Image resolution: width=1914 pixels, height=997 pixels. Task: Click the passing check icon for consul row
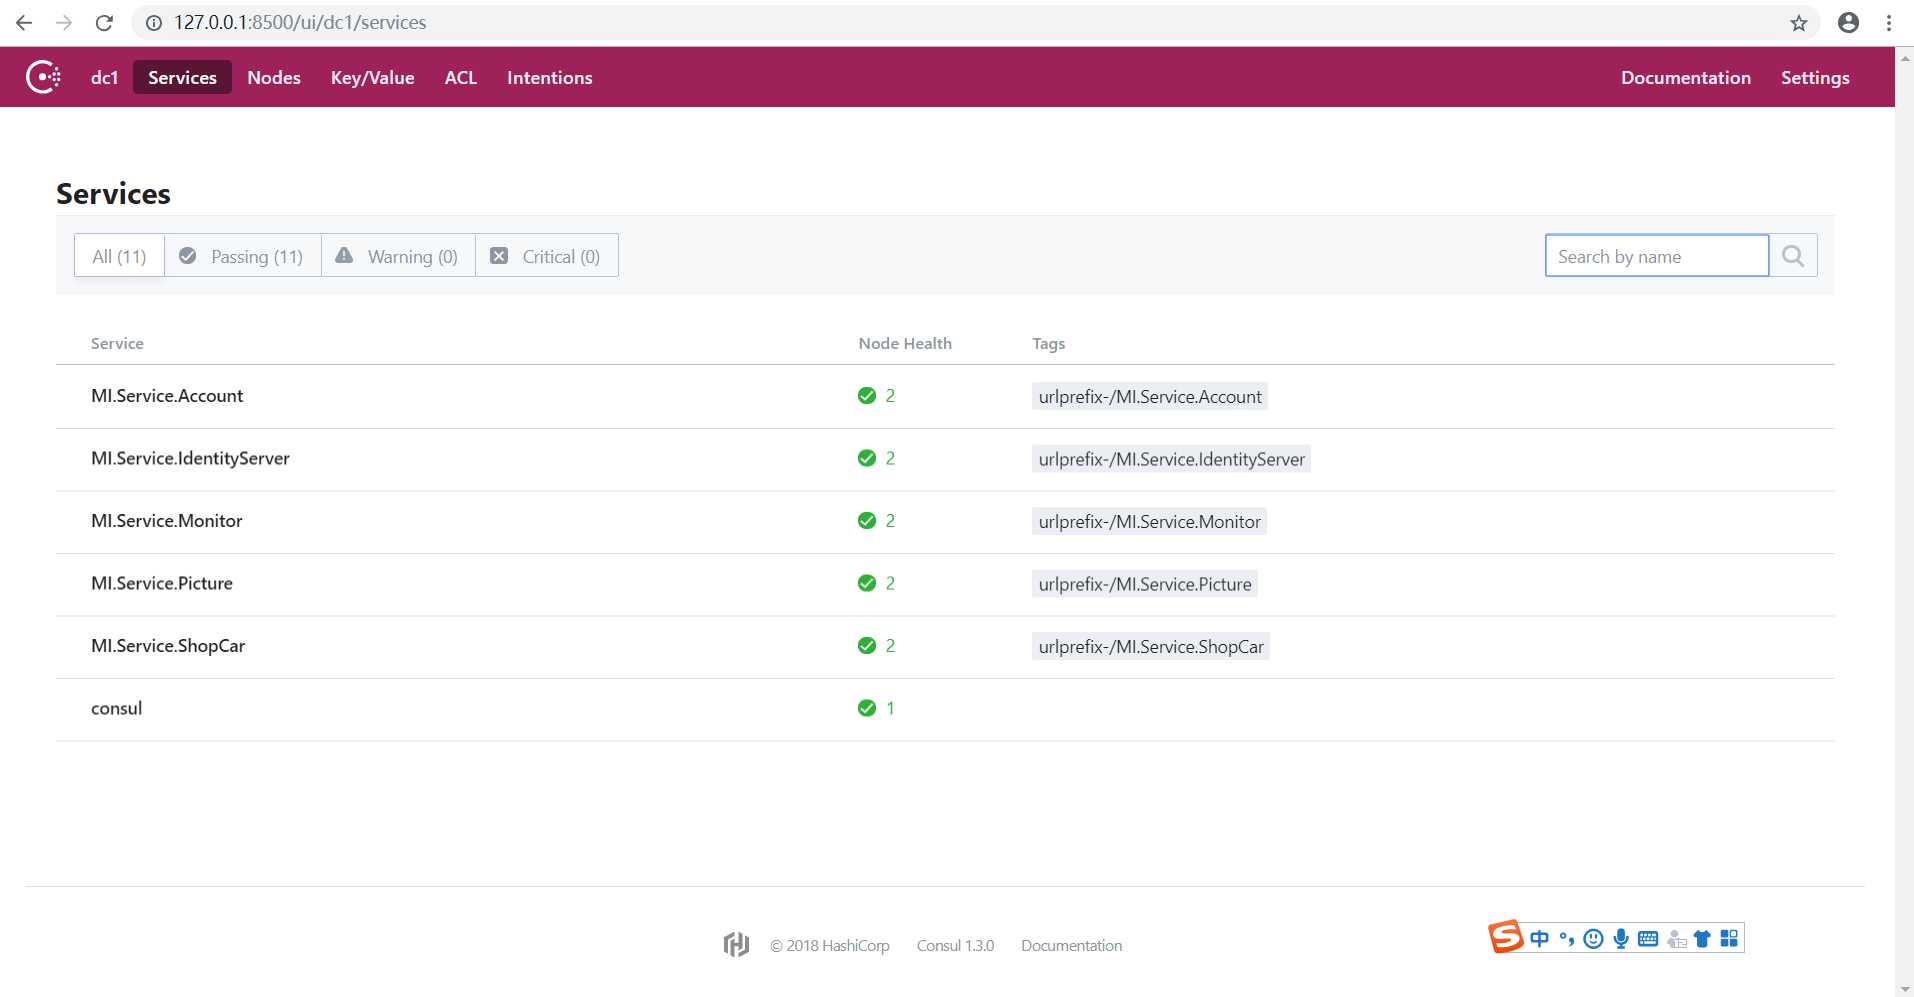click(x=867, y=708)
